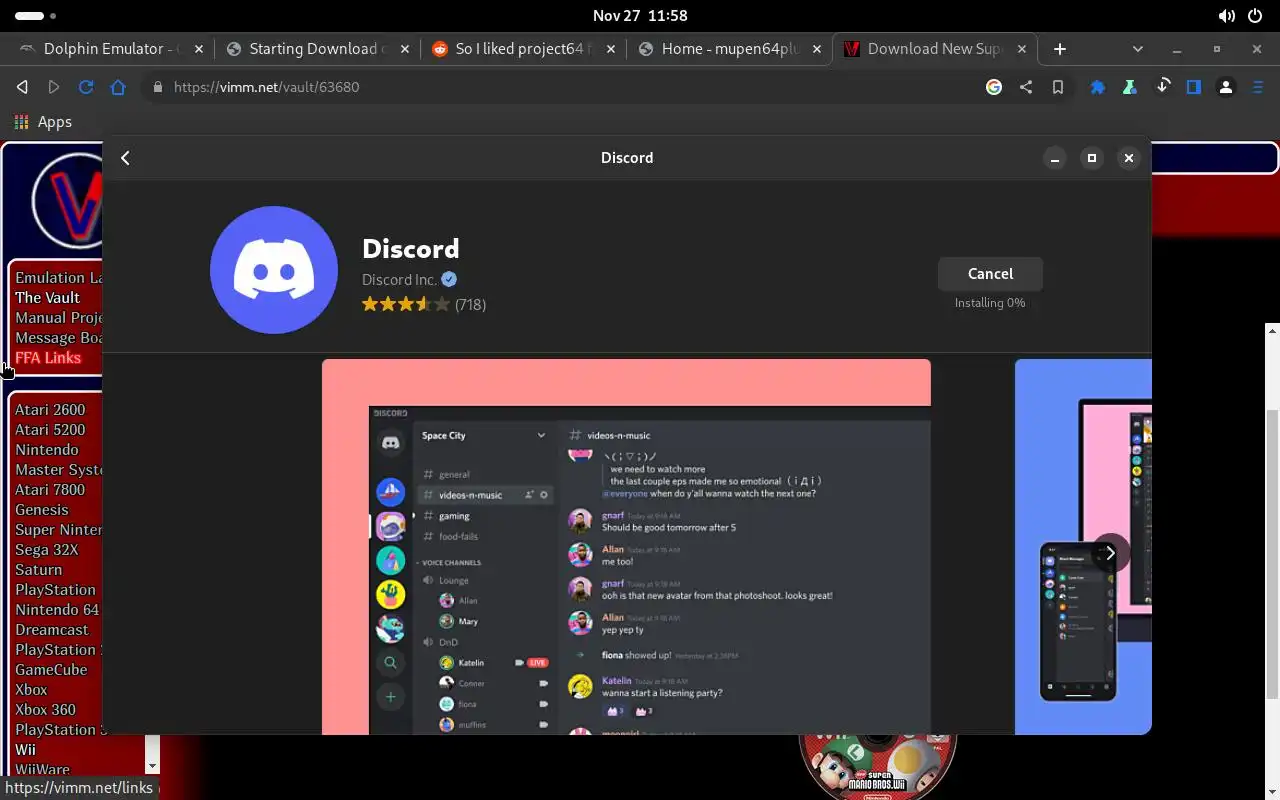Viewport: 1280px width, 800px height.
Task: Click the Google icon in the address bar
Action: [x=994, y=87]
